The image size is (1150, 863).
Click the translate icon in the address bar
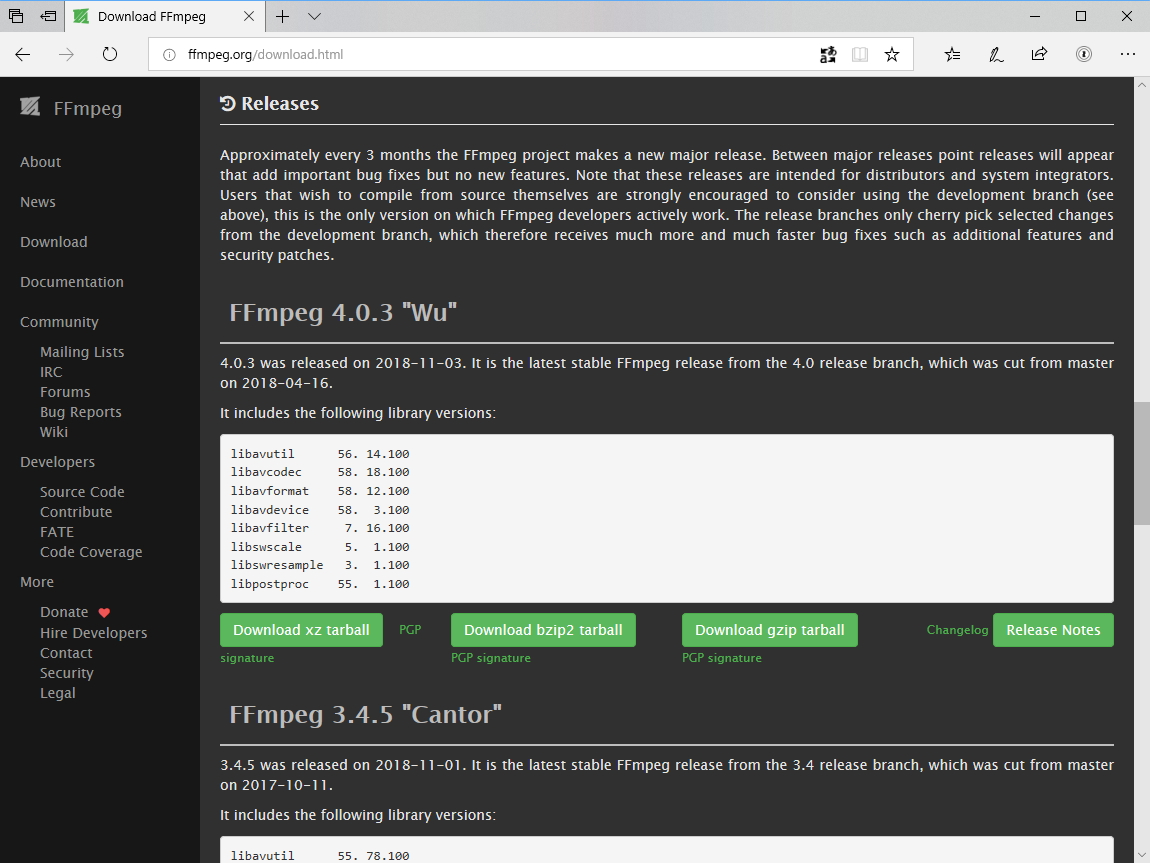coord(828,54)
